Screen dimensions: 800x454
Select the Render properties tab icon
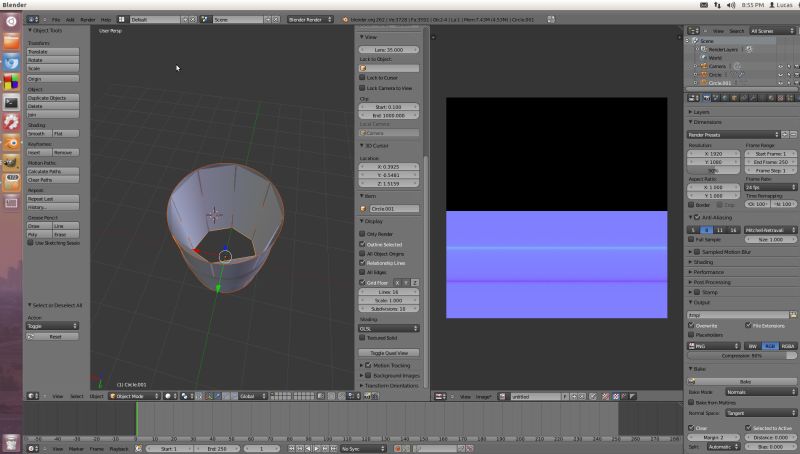coord(707,98)
